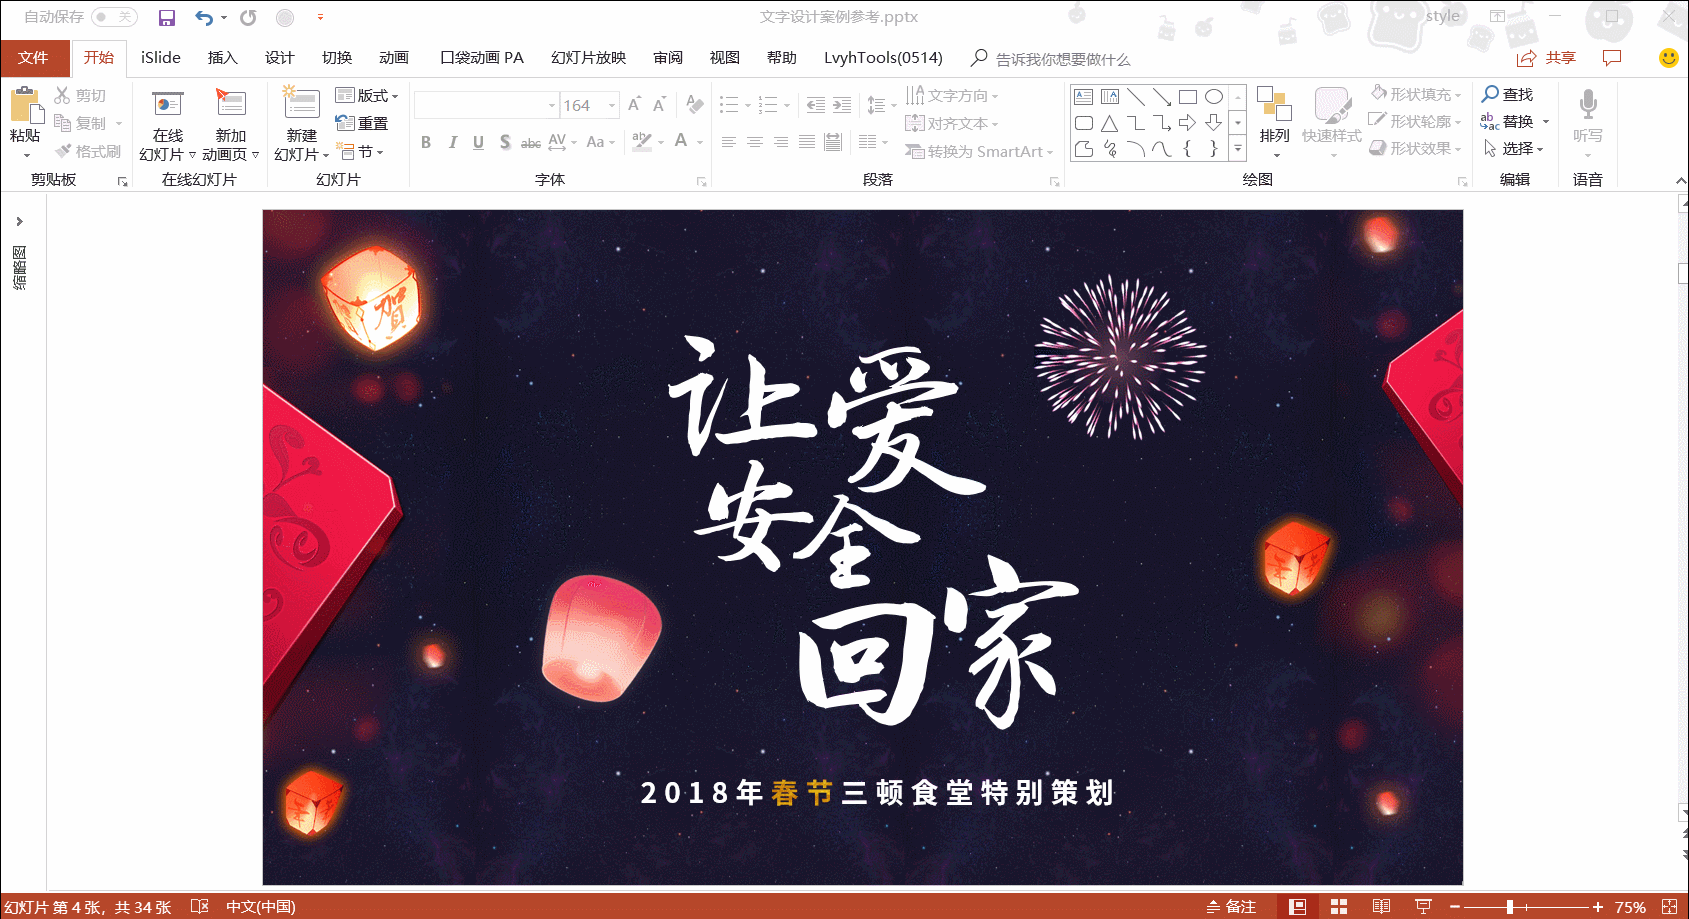1689x919 pixels.
Task: Switch to the 设计 tab
Action: point(280,58)
